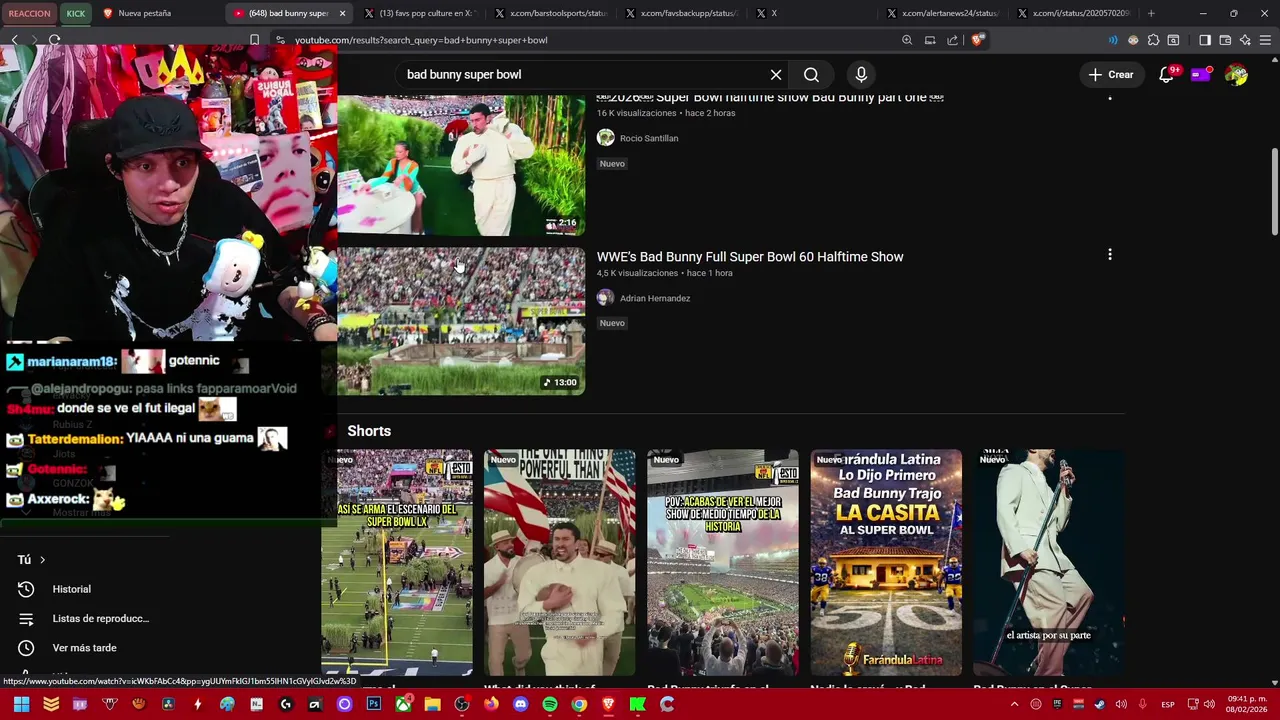
Task: Click the page vertical scrollbar thumb
Action: [1274, 192]
